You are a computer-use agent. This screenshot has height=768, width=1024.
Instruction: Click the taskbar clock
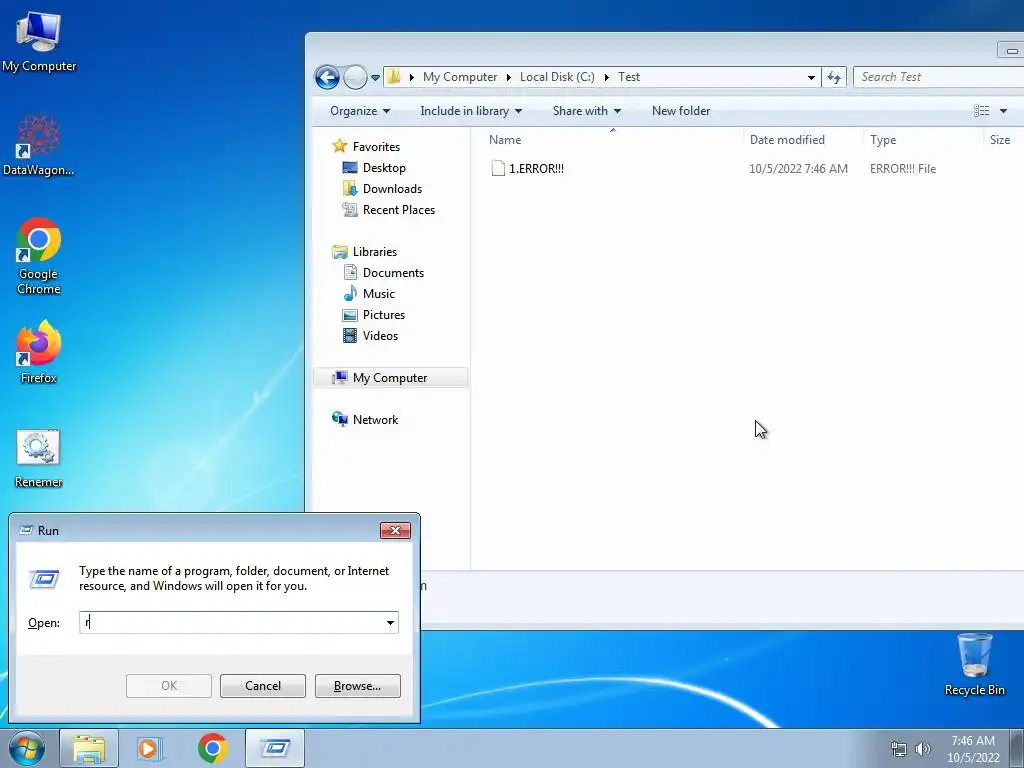coord(973,749)
